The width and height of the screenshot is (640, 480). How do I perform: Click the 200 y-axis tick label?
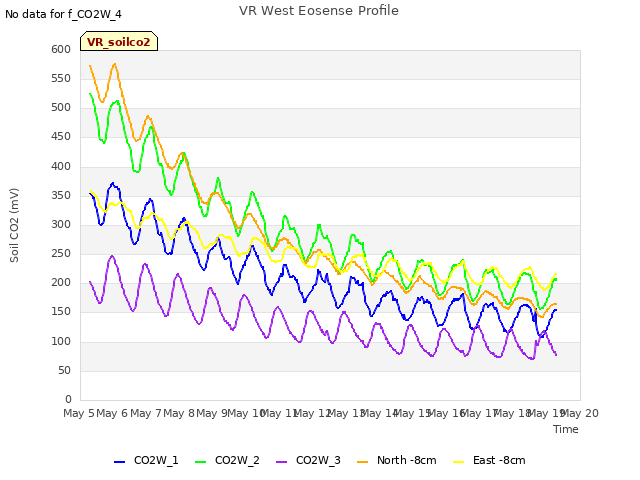(x=61, y=282)
